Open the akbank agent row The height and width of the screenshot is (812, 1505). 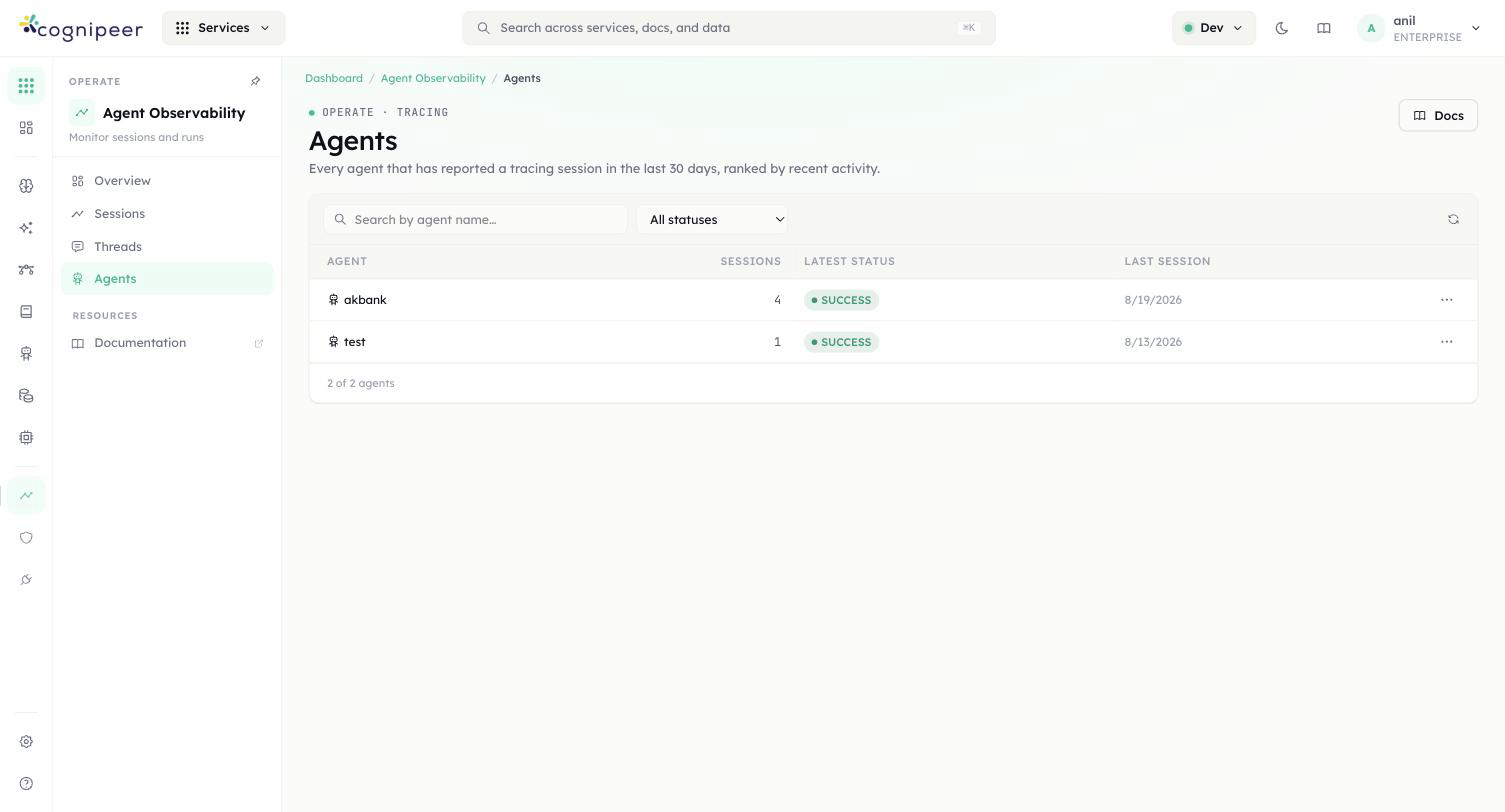893,300
